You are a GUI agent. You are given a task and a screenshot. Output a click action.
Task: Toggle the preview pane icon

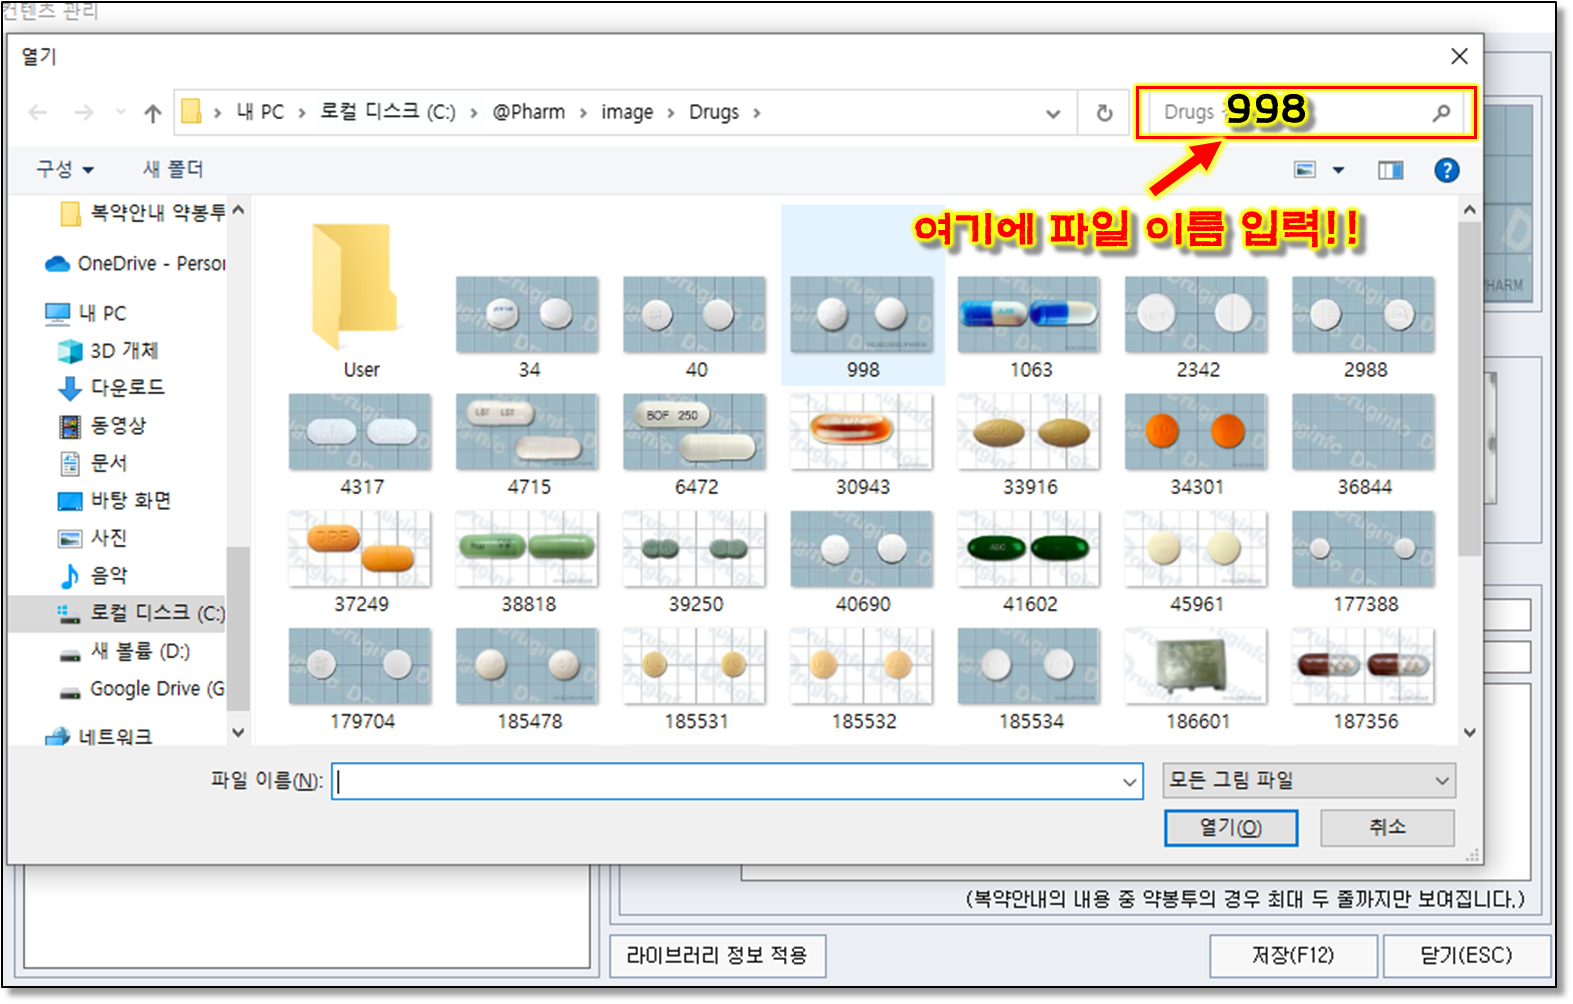(1390, 170)
